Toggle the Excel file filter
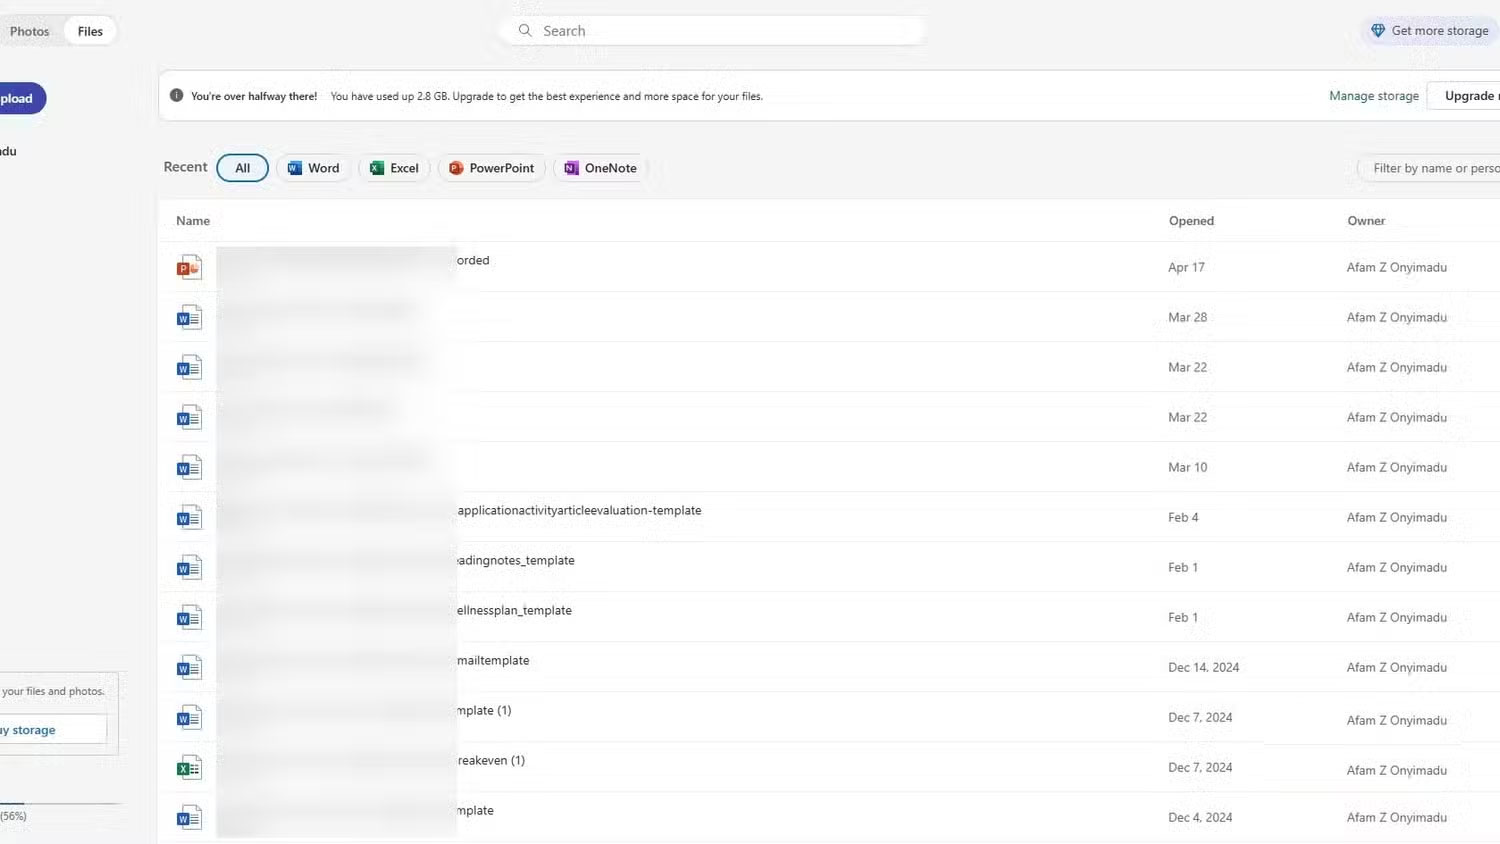Screen dimensions: 1500x844 pos(393,168)
